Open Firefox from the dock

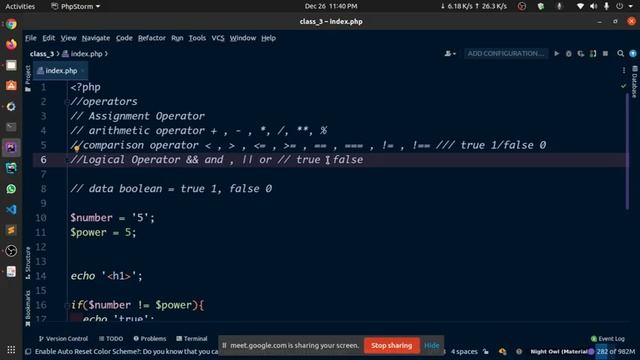click(11, 44)
